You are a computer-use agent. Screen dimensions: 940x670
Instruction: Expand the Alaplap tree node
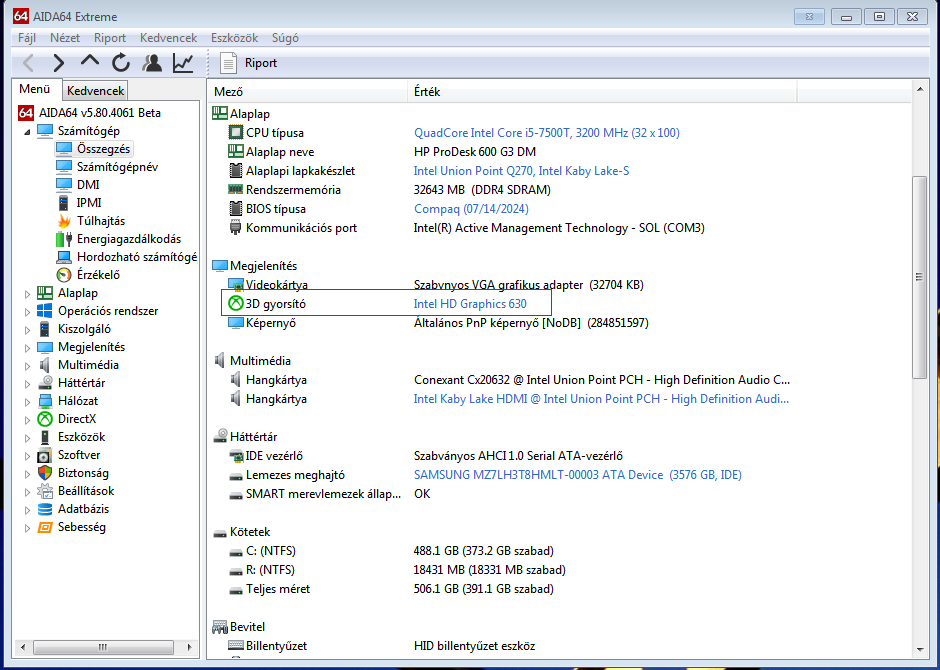click(27, 294)
